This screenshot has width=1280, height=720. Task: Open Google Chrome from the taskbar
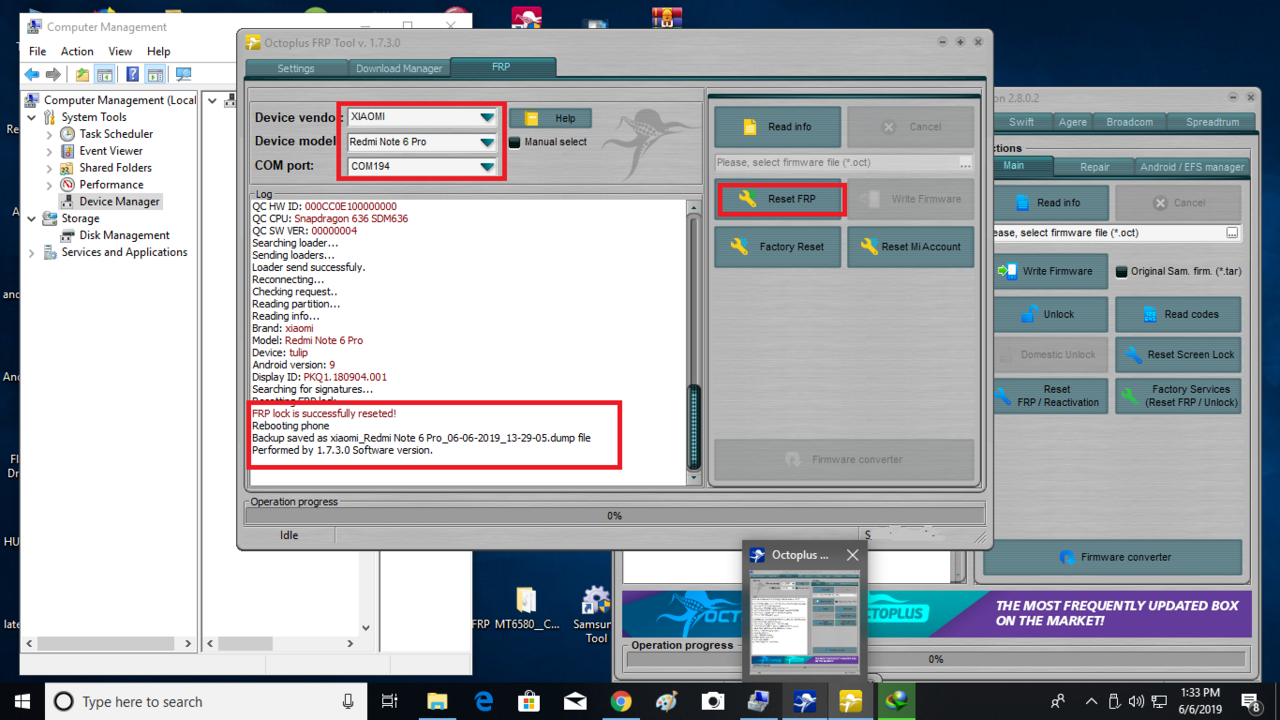621,702
